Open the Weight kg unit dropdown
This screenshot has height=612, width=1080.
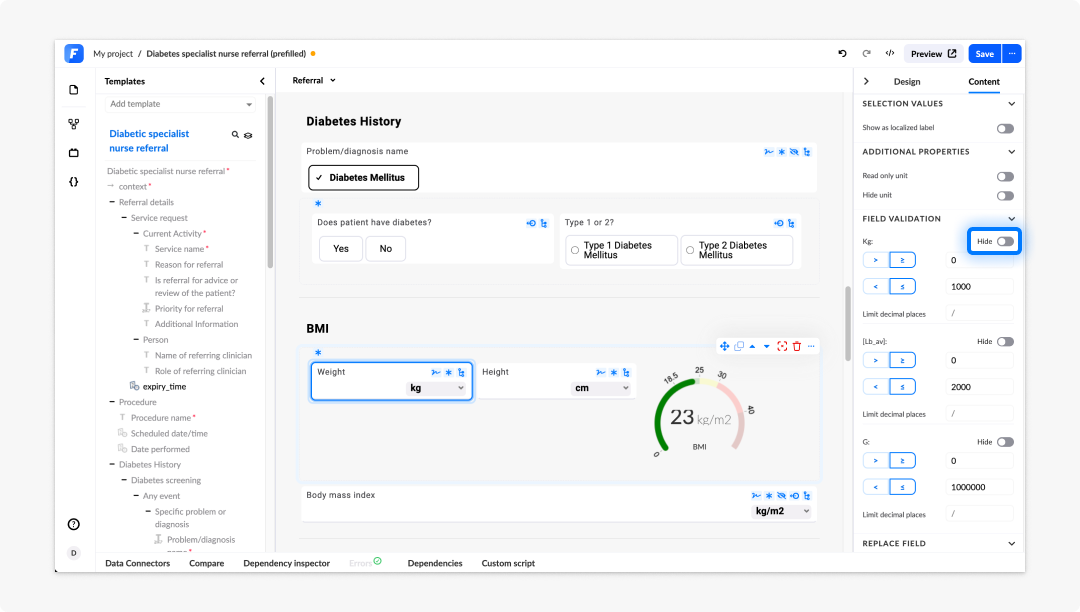pyautogui.click(x=437, y=388)
